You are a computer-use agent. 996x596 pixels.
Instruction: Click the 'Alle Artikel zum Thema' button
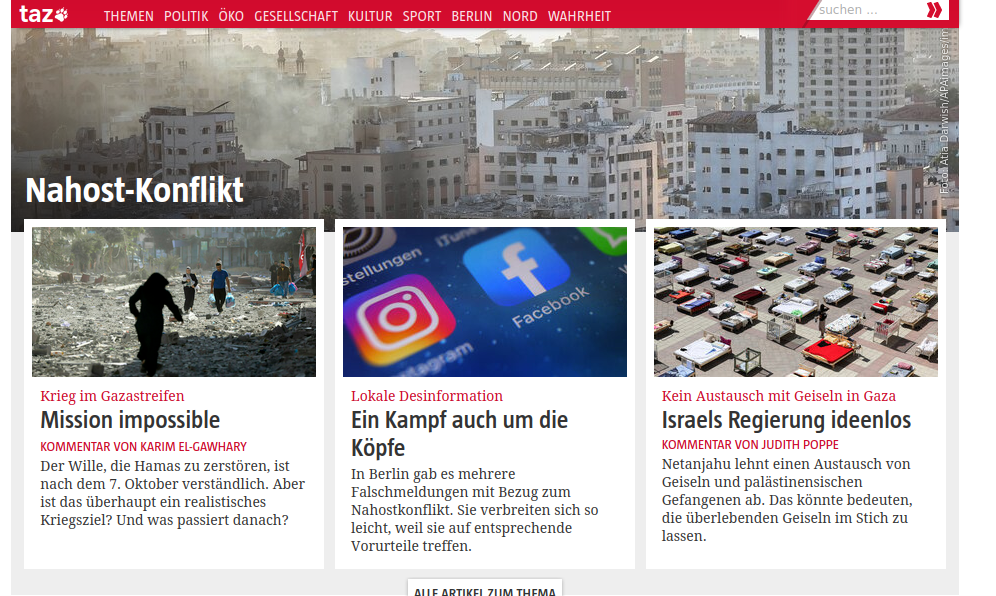point(485,589)
